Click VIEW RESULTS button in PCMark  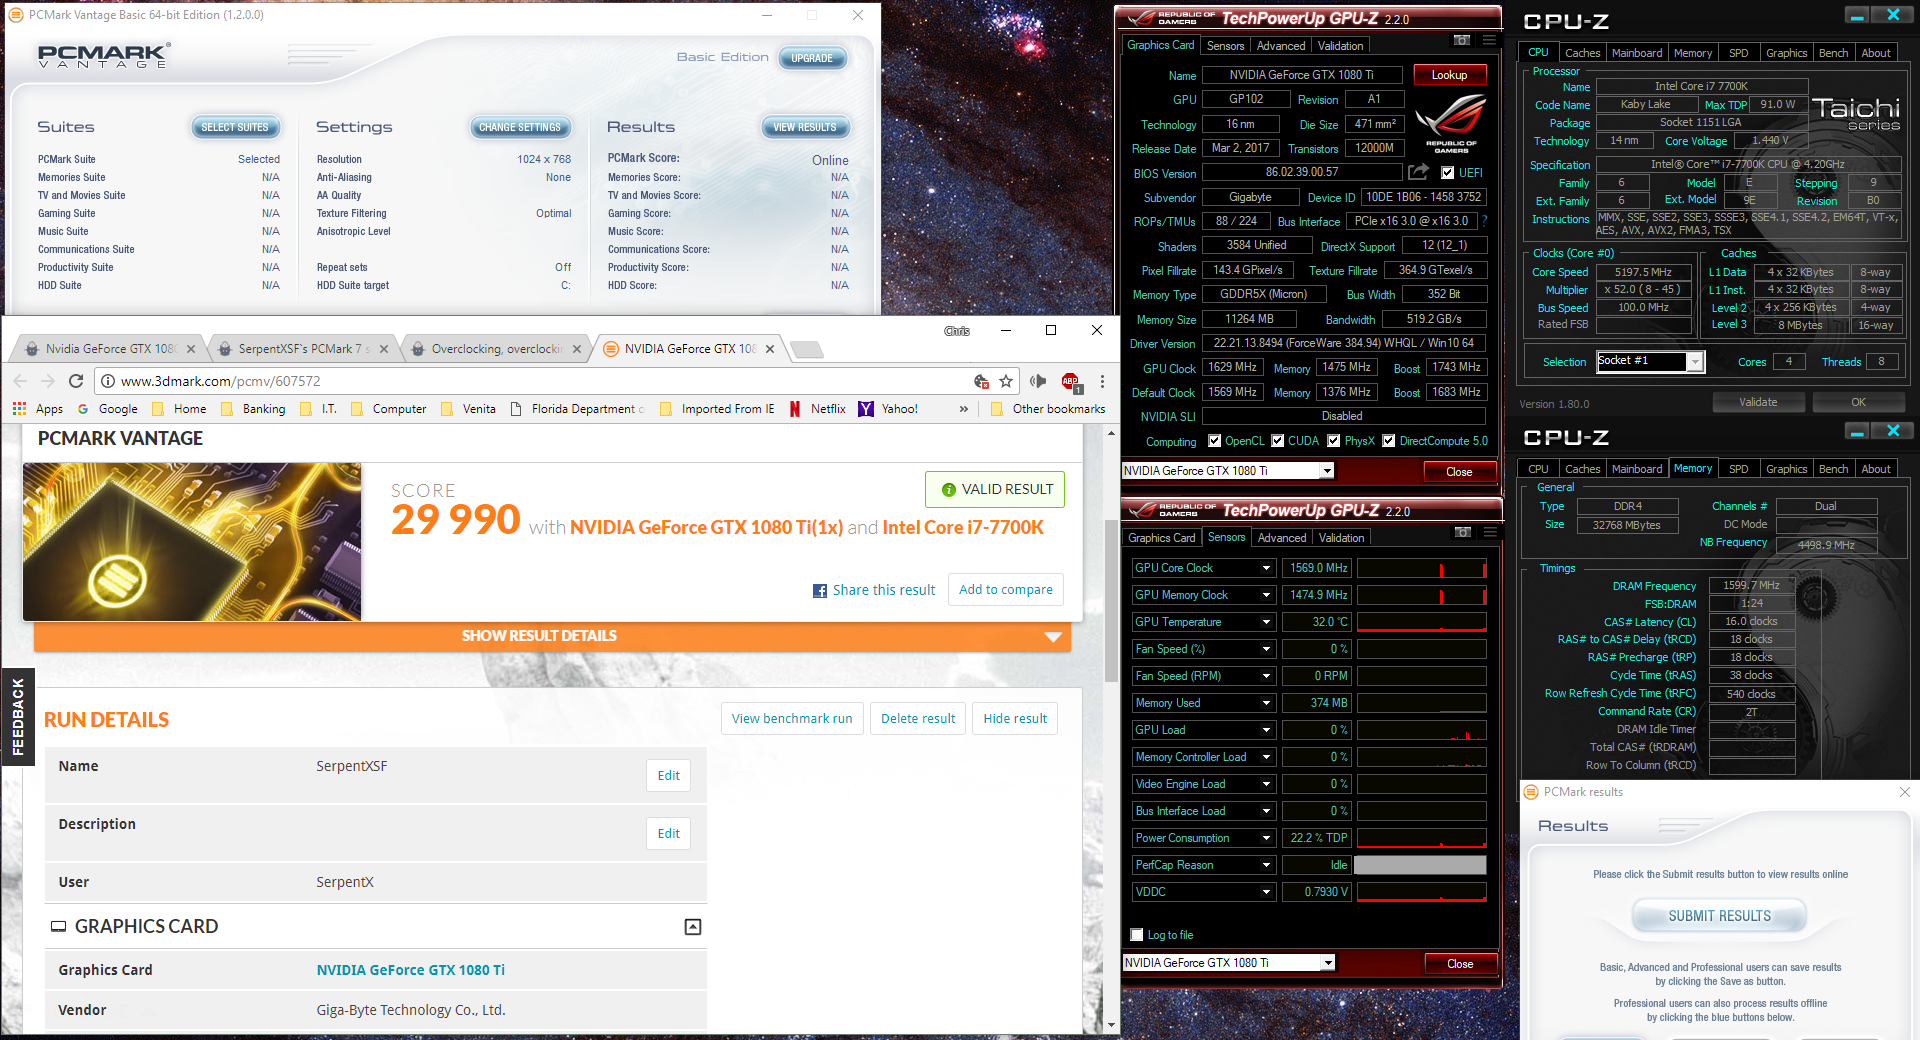pyautogui.click(x=805, y=127)
